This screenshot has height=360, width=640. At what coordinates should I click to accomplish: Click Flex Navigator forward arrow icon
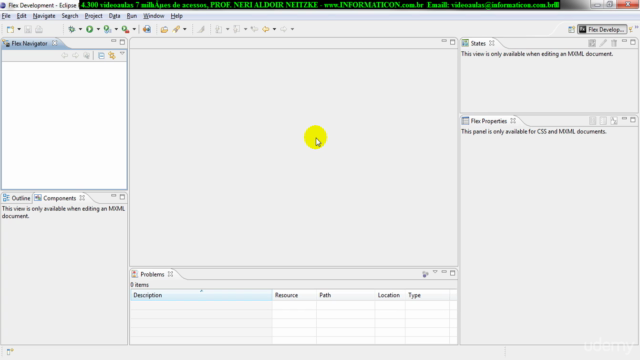(x=76, y=56)
